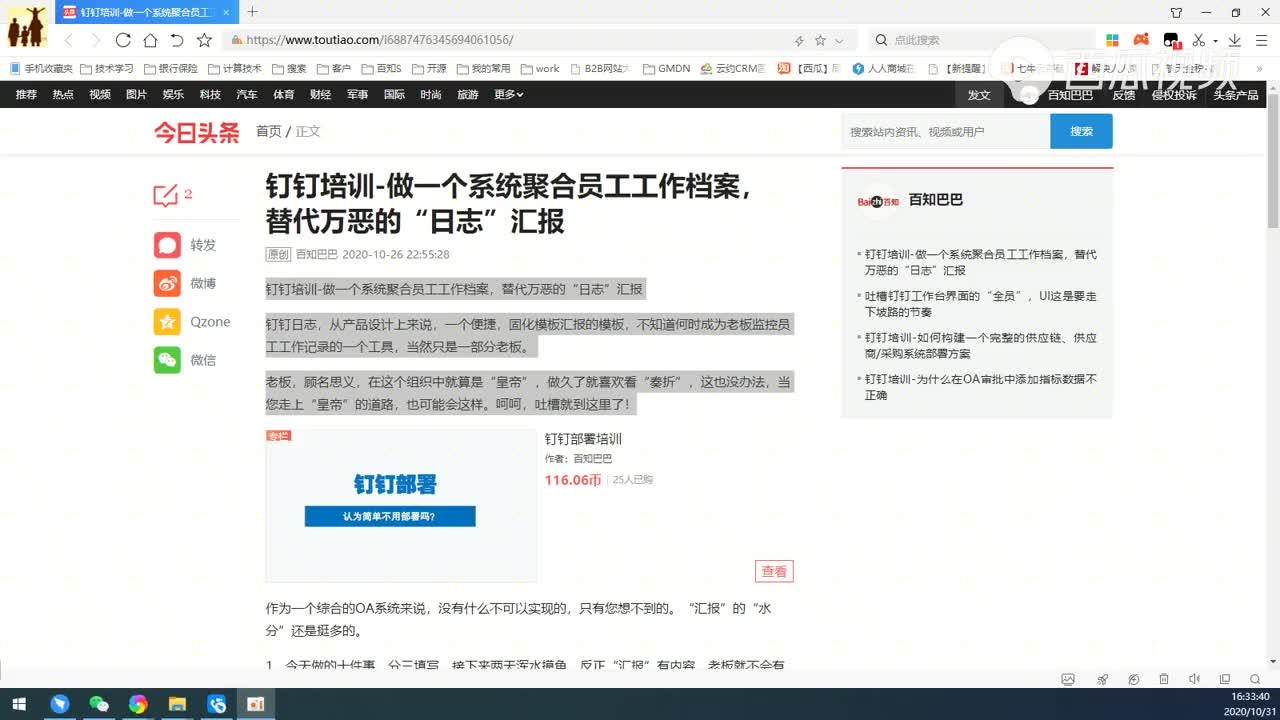The image size is (1280, 720).
Task: Open the red game controller extension icon
Action: pos(1141,40)
